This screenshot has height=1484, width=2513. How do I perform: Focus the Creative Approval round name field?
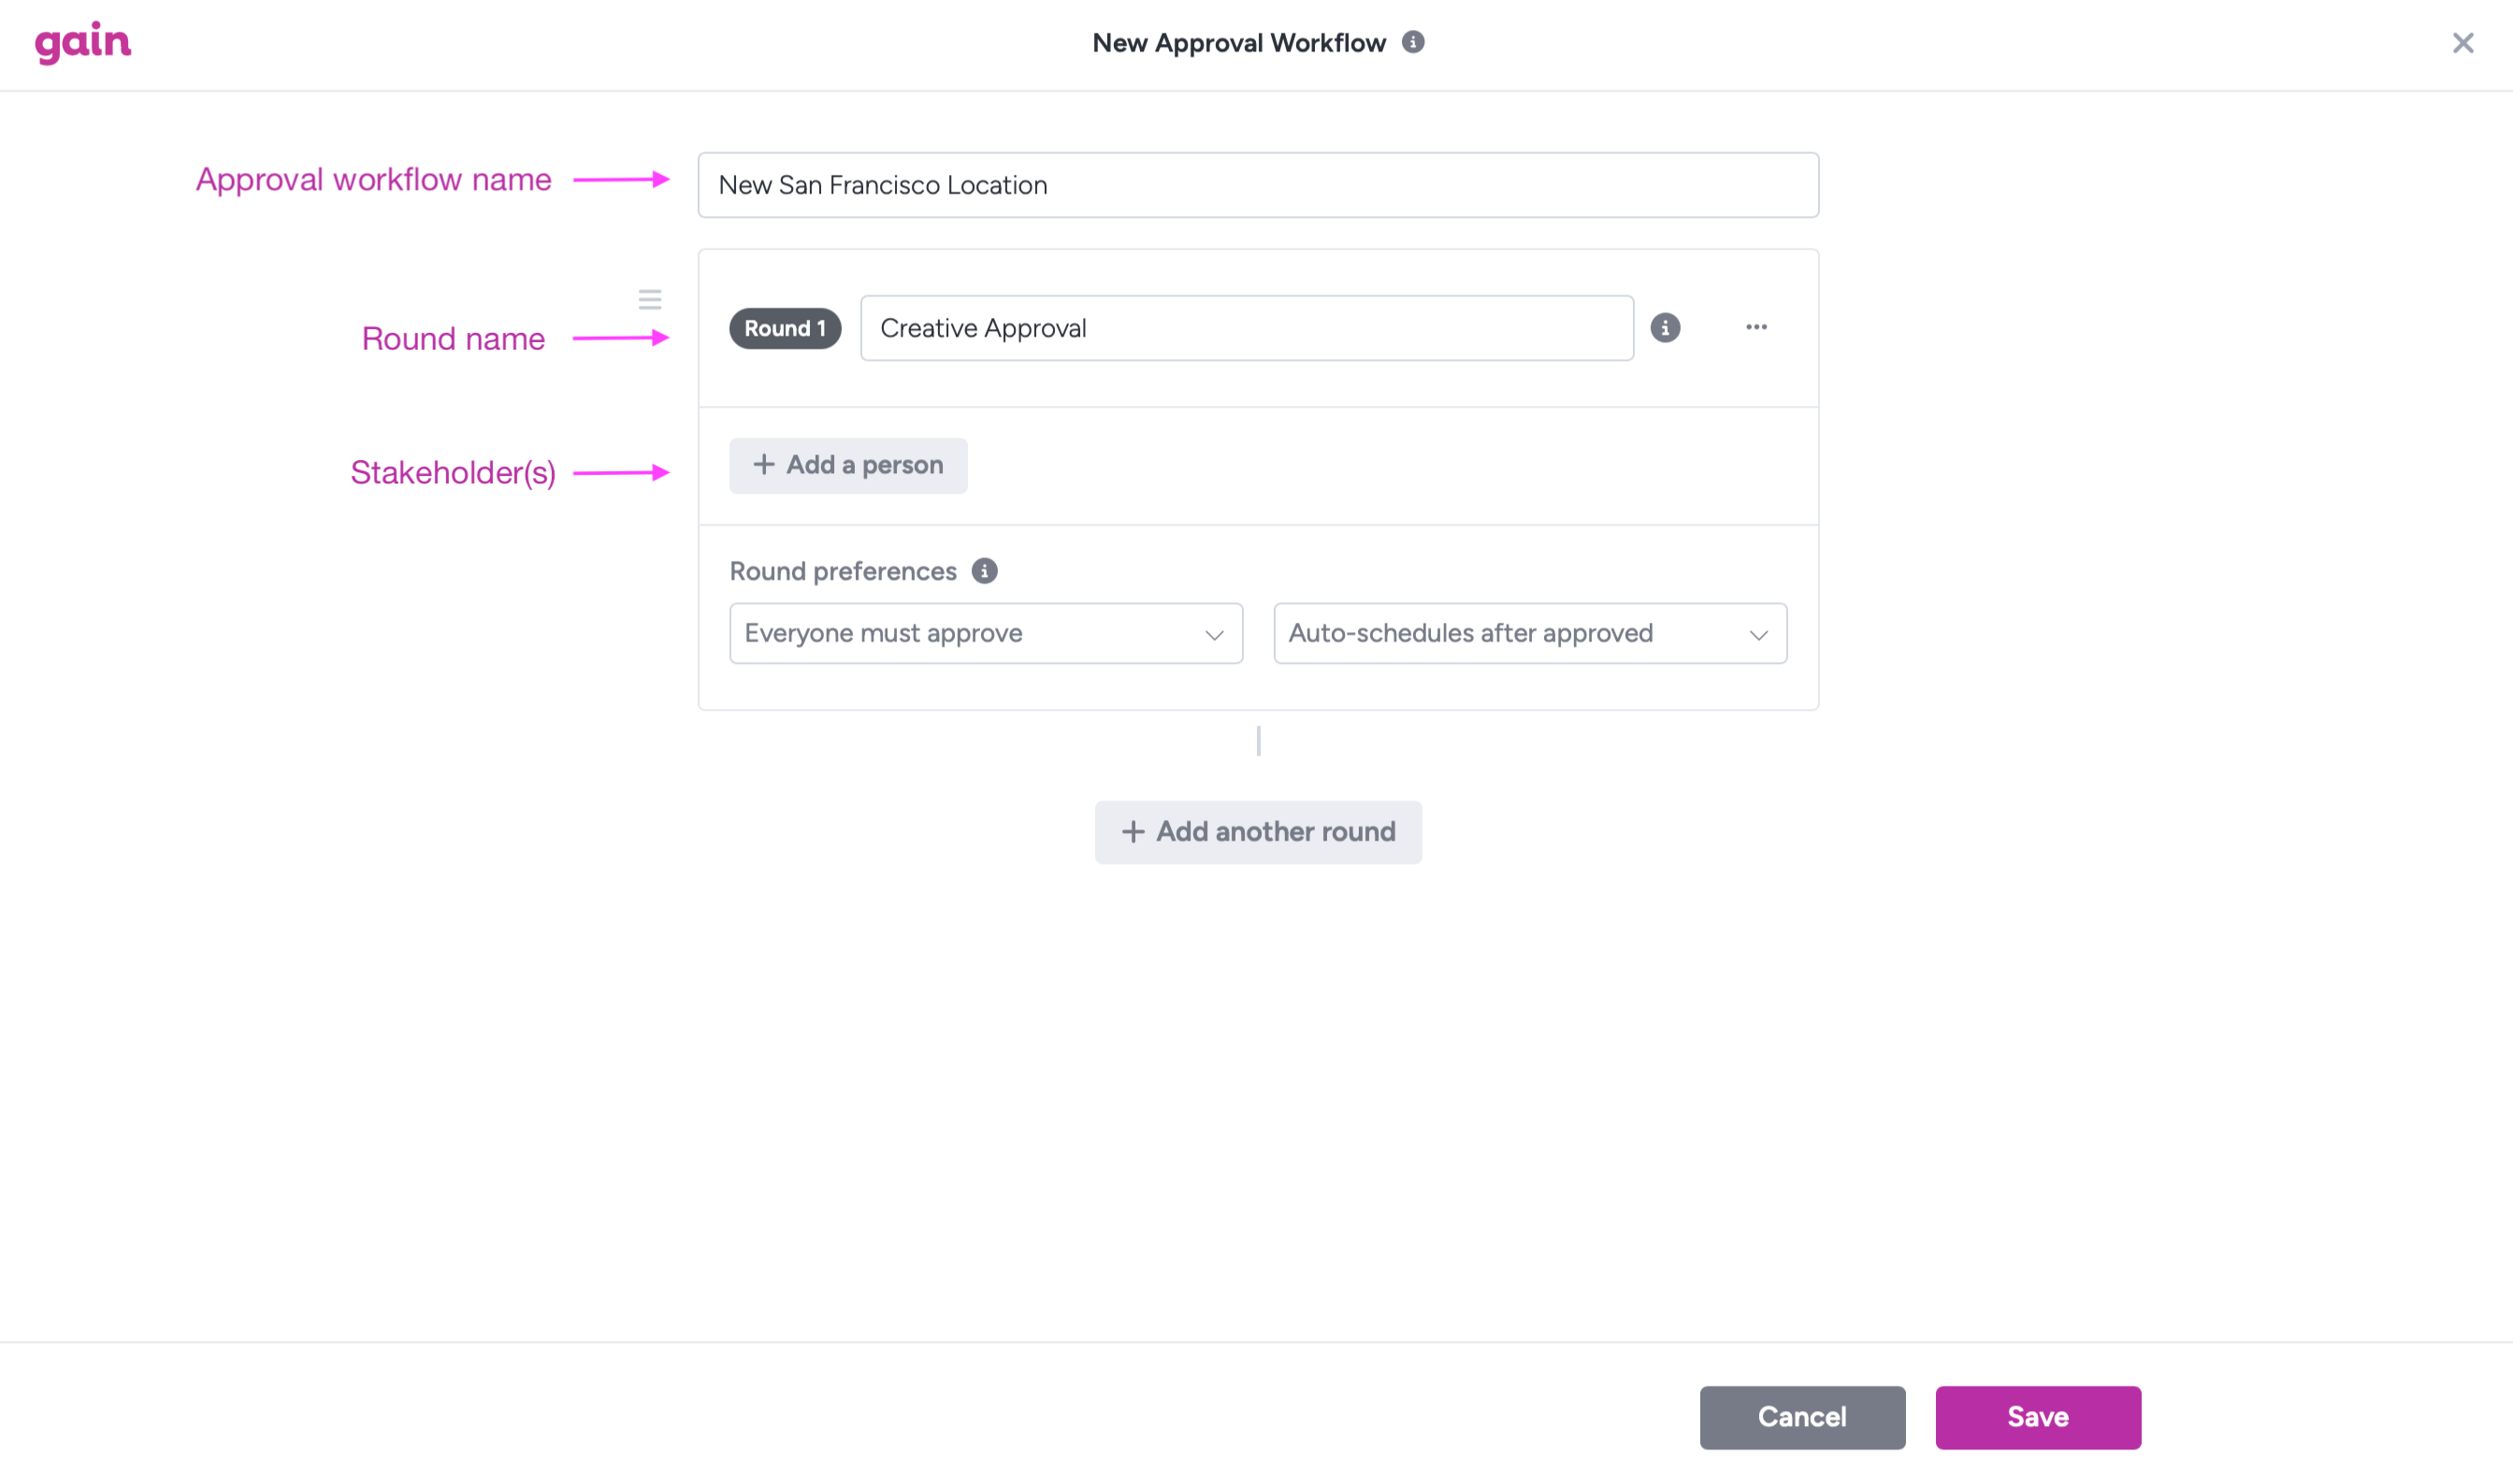pos(1246,328)
